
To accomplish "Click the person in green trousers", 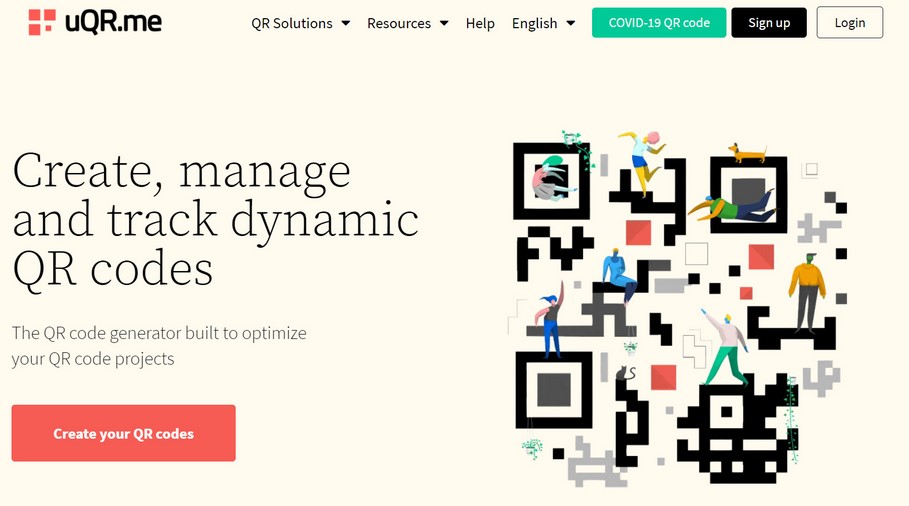I will point(726,350).
